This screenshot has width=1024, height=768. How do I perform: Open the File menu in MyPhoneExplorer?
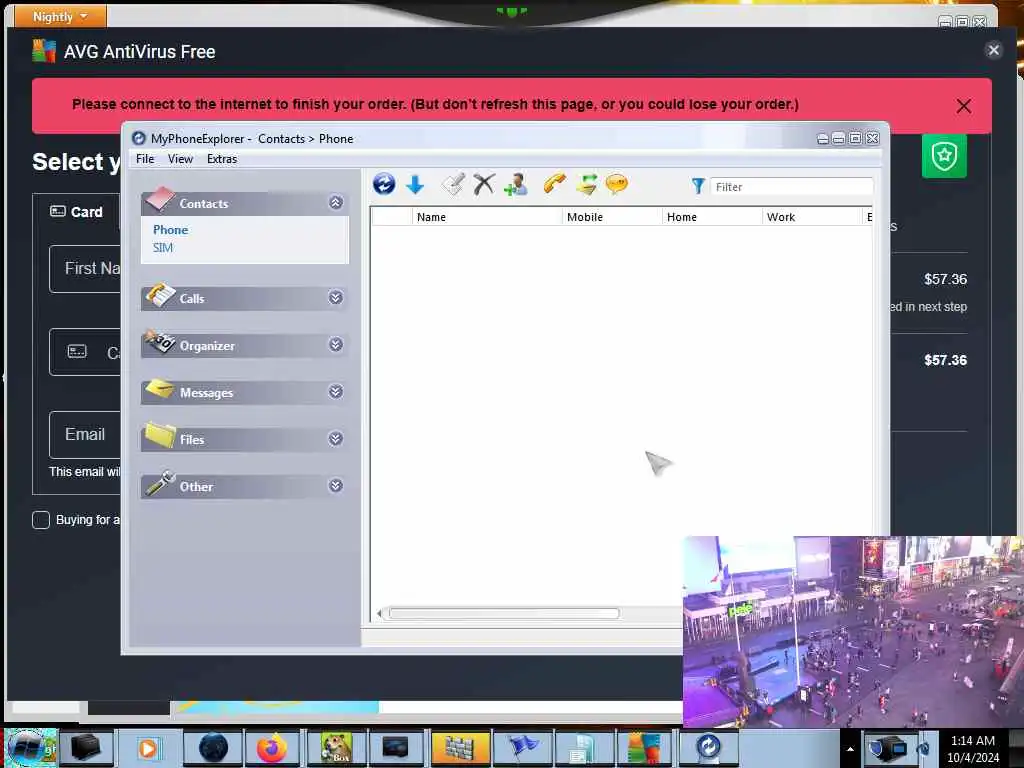pos(145,159)
